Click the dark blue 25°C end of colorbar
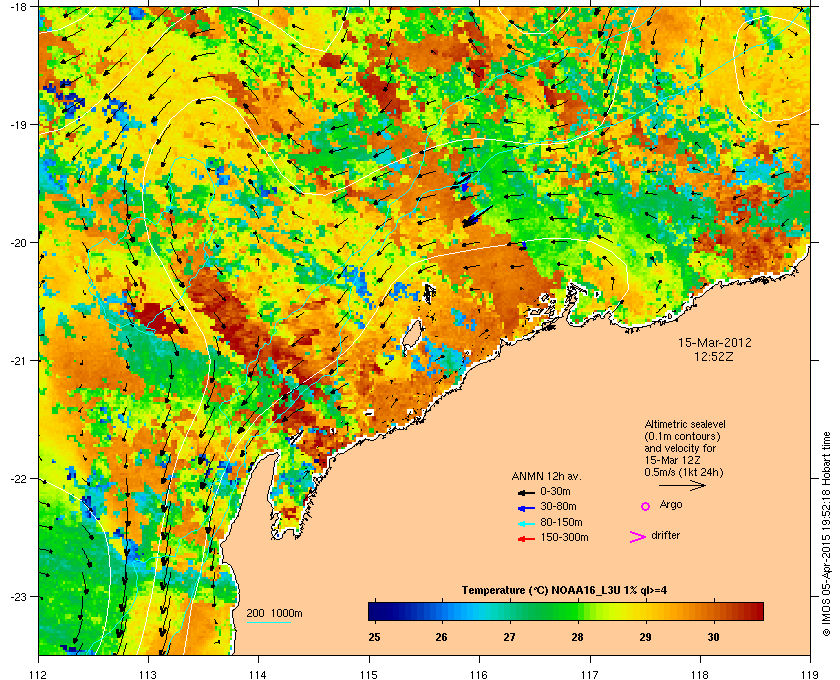This screenshot has width=840, height=680. click(376, 611)
